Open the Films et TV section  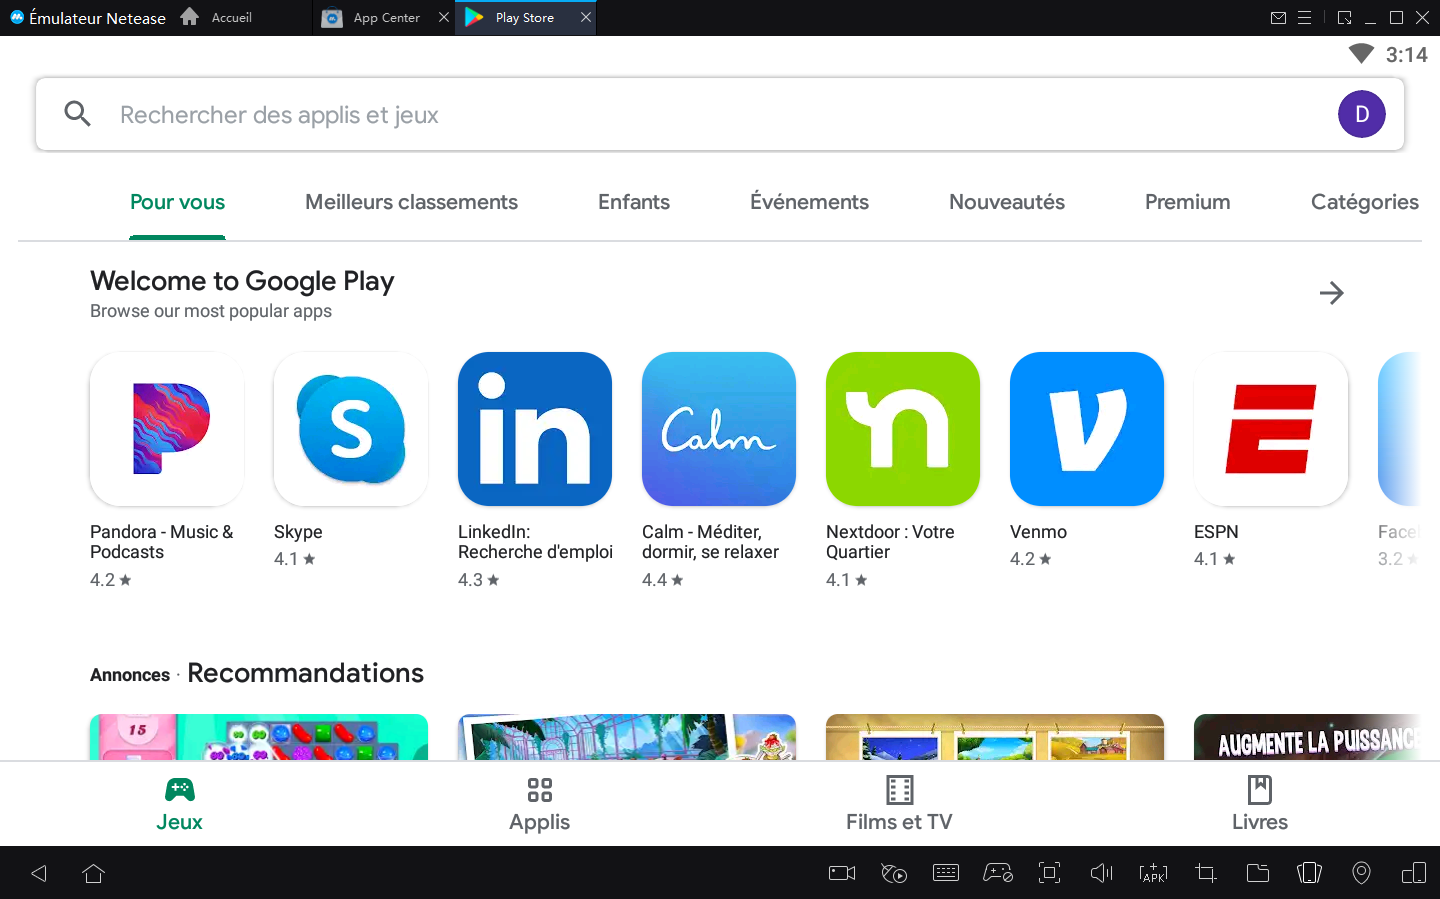[x=899, y=804]
